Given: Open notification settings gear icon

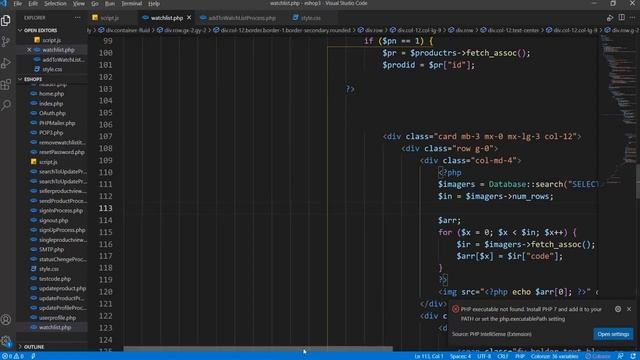Looking at the screenshot, I should coord(618,309).
